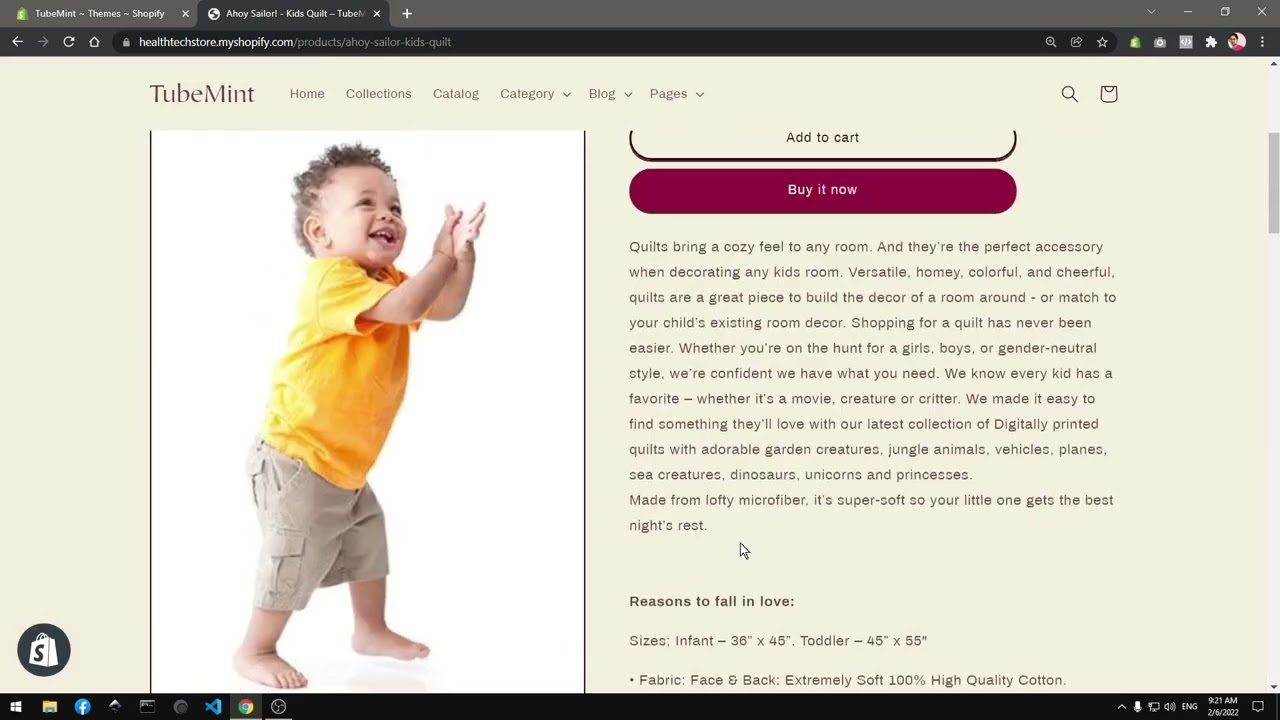This screenshot has height=720, width=1280.
Task: Open a new browser tab
Action: 407,13
